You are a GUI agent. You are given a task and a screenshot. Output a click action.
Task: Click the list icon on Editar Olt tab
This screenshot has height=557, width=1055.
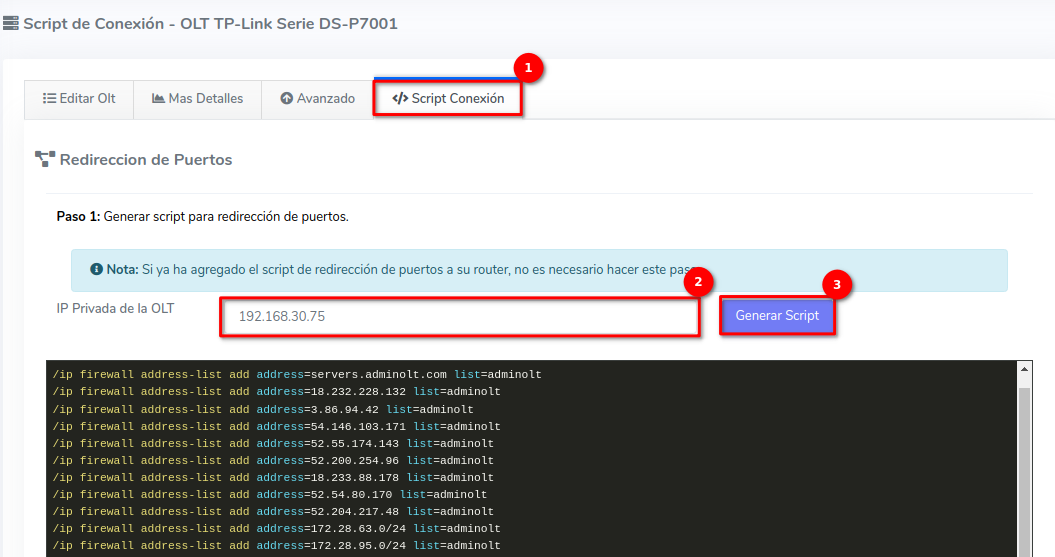click(49, 99)
